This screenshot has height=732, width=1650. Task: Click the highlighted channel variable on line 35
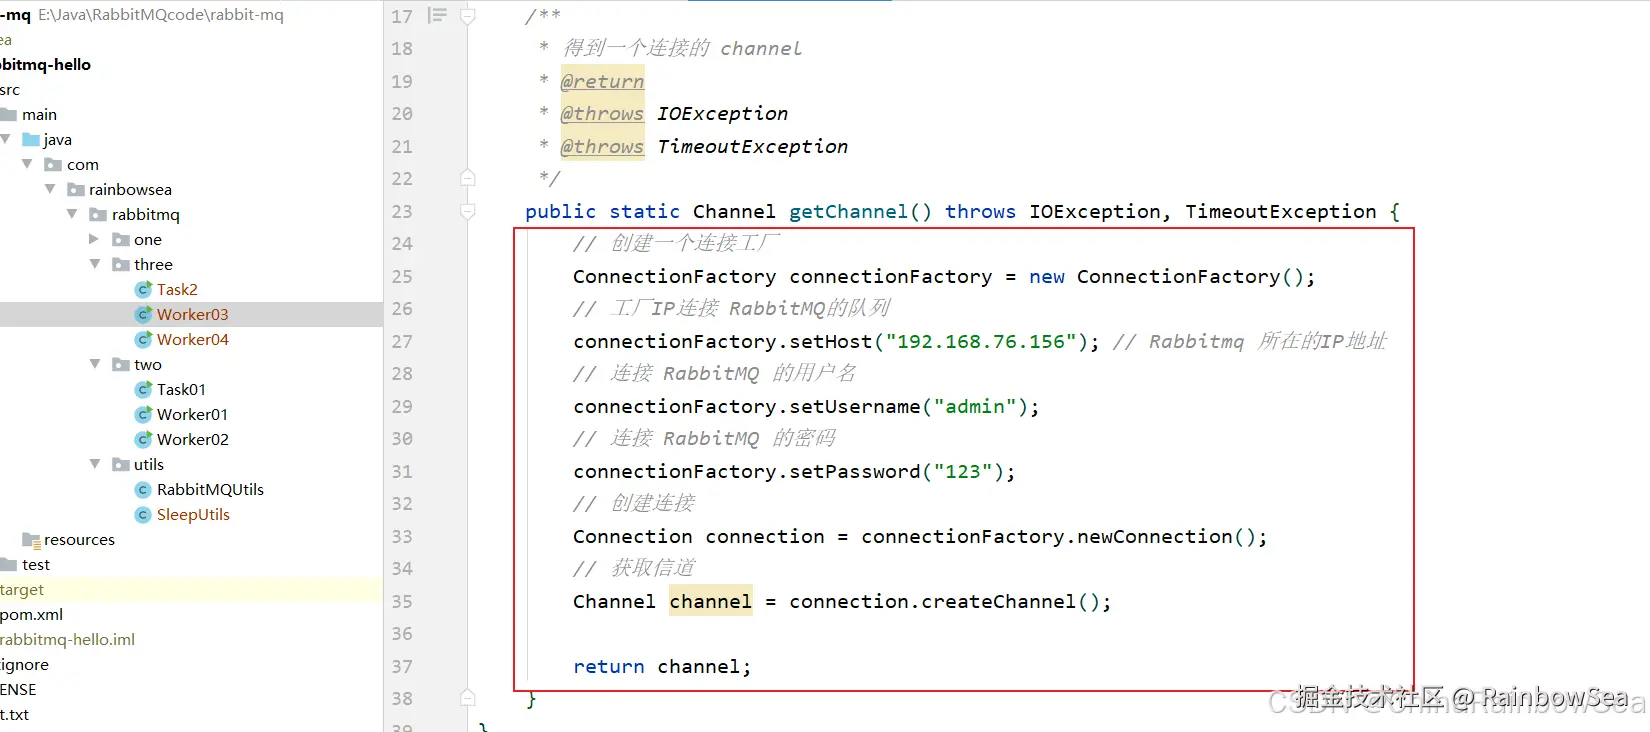click(x=710, y=602)
